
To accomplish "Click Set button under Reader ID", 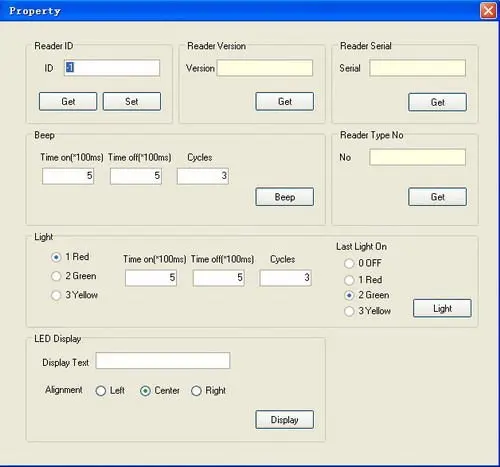I will click(132, 101).
